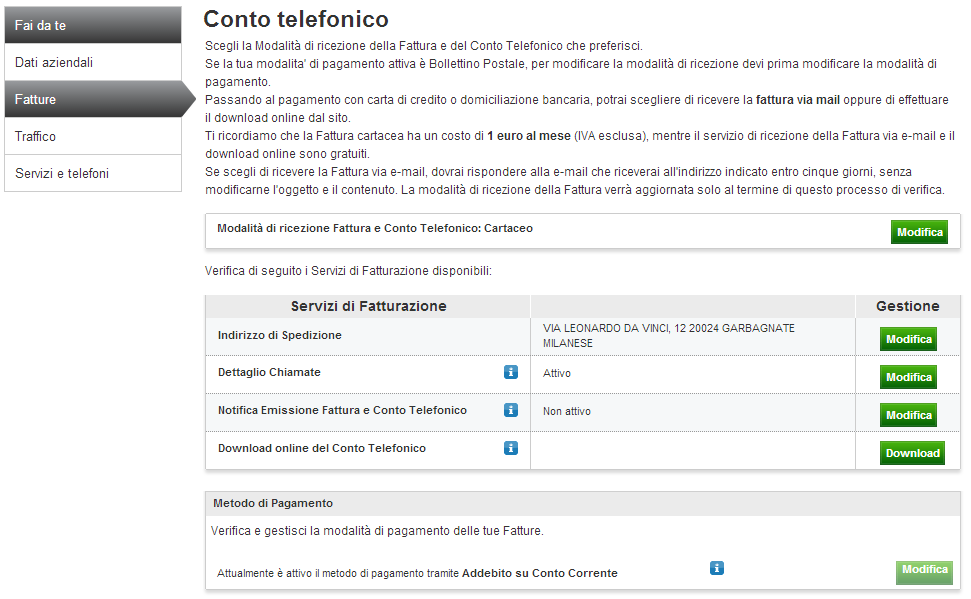Viewport: 971px width, 599px height.
Task: Click Modifica for Modalità di ricezione Fattura
Action: [920, 232]
